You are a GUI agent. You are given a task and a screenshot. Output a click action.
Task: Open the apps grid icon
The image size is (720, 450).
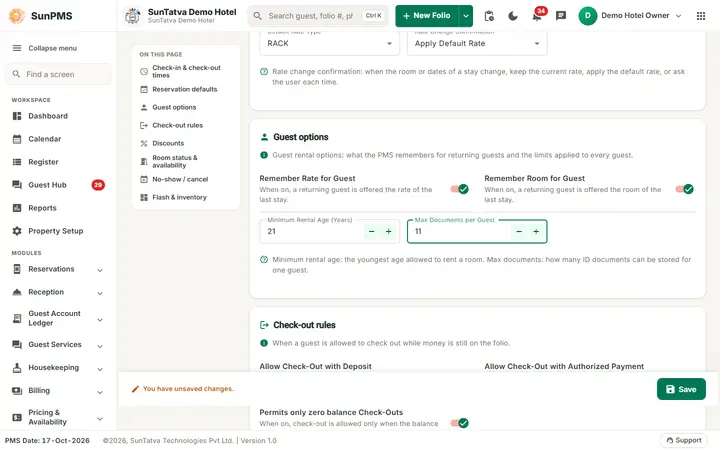(701, 16)
